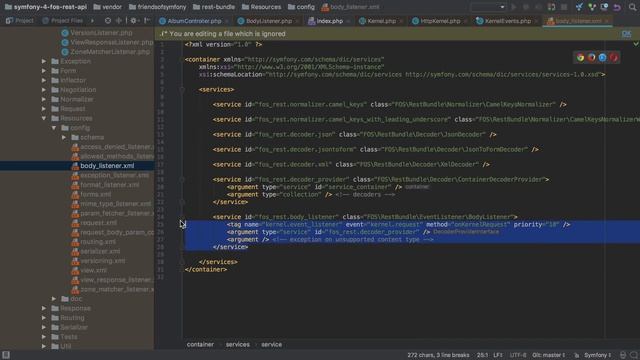Expand the Routing folder

click(44, 318)
